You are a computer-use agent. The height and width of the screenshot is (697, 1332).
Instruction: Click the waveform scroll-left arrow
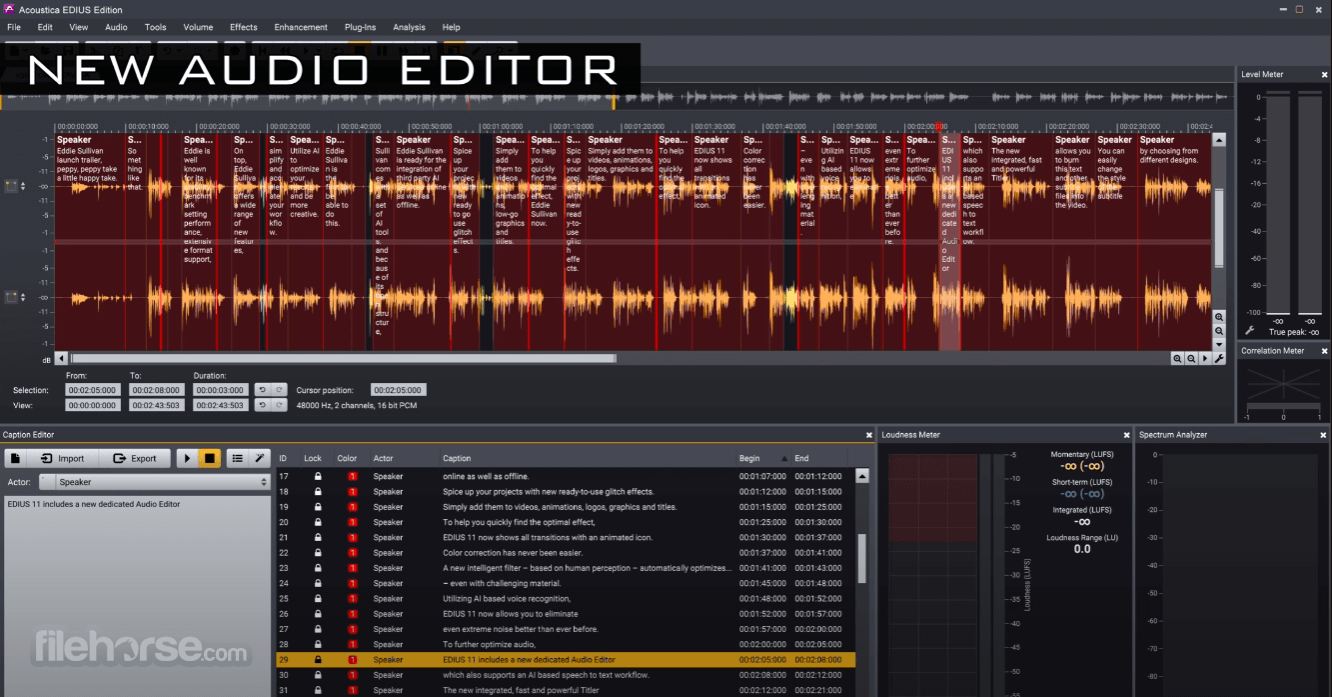coord(61,358)
